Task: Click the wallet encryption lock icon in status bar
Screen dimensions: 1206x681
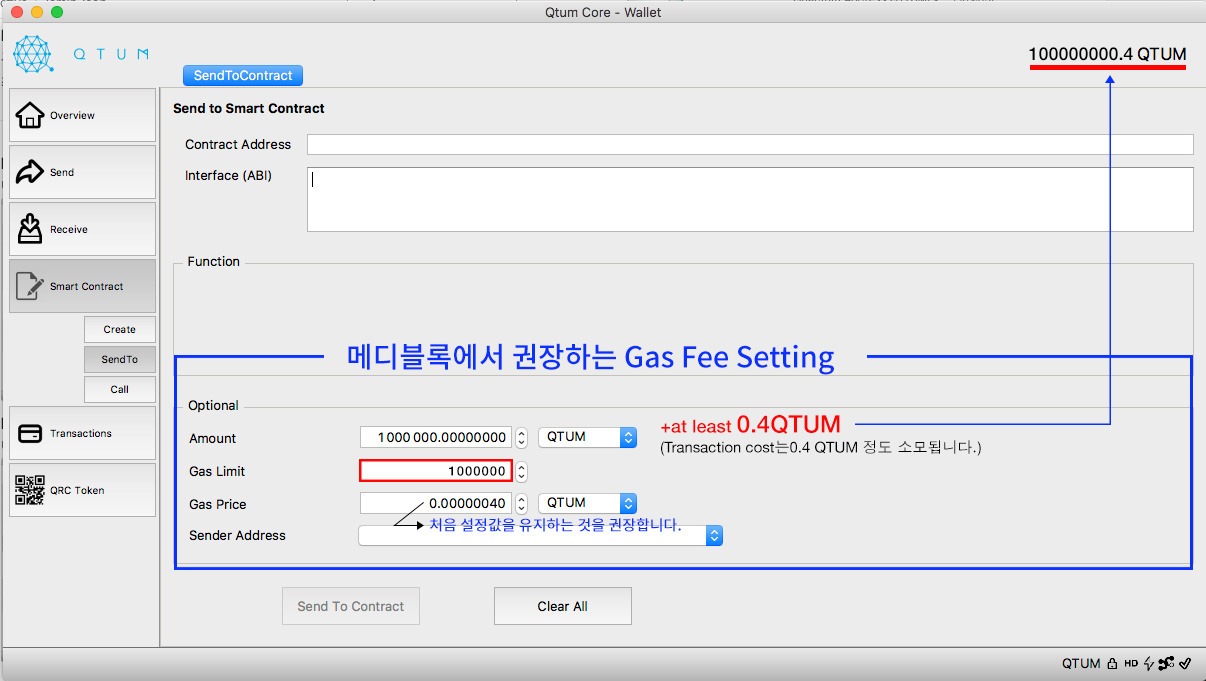Action: (x=1112, y=663)
